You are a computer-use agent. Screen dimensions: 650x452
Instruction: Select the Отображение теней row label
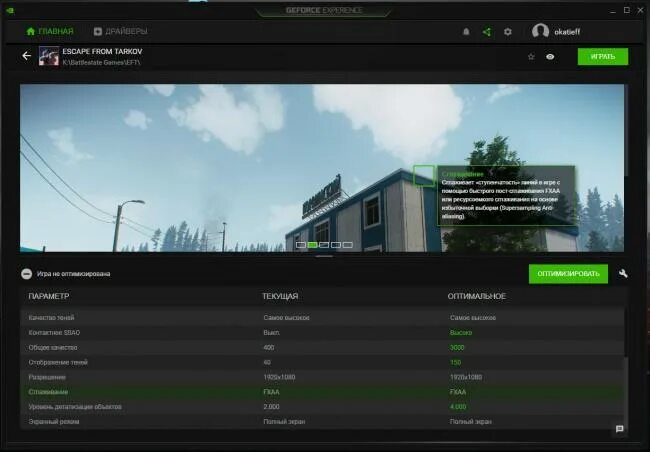[58, 362]
